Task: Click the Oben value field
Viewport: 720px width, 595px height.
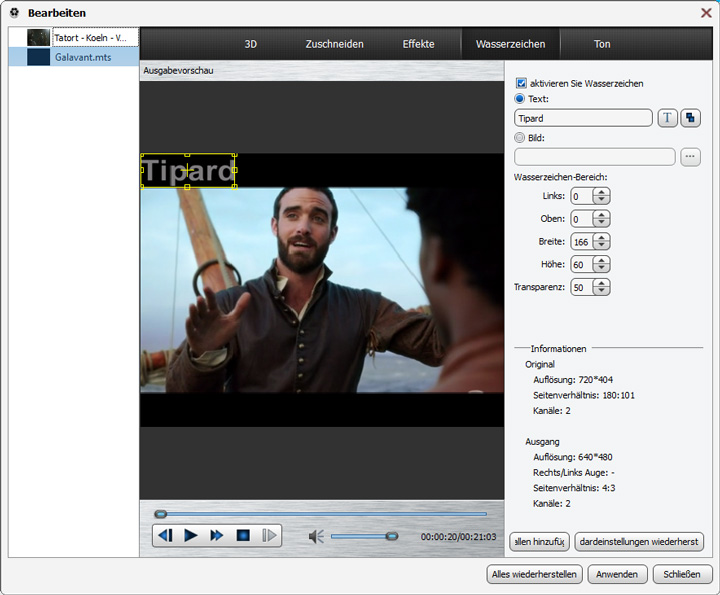Action: [x=581, y=219]
